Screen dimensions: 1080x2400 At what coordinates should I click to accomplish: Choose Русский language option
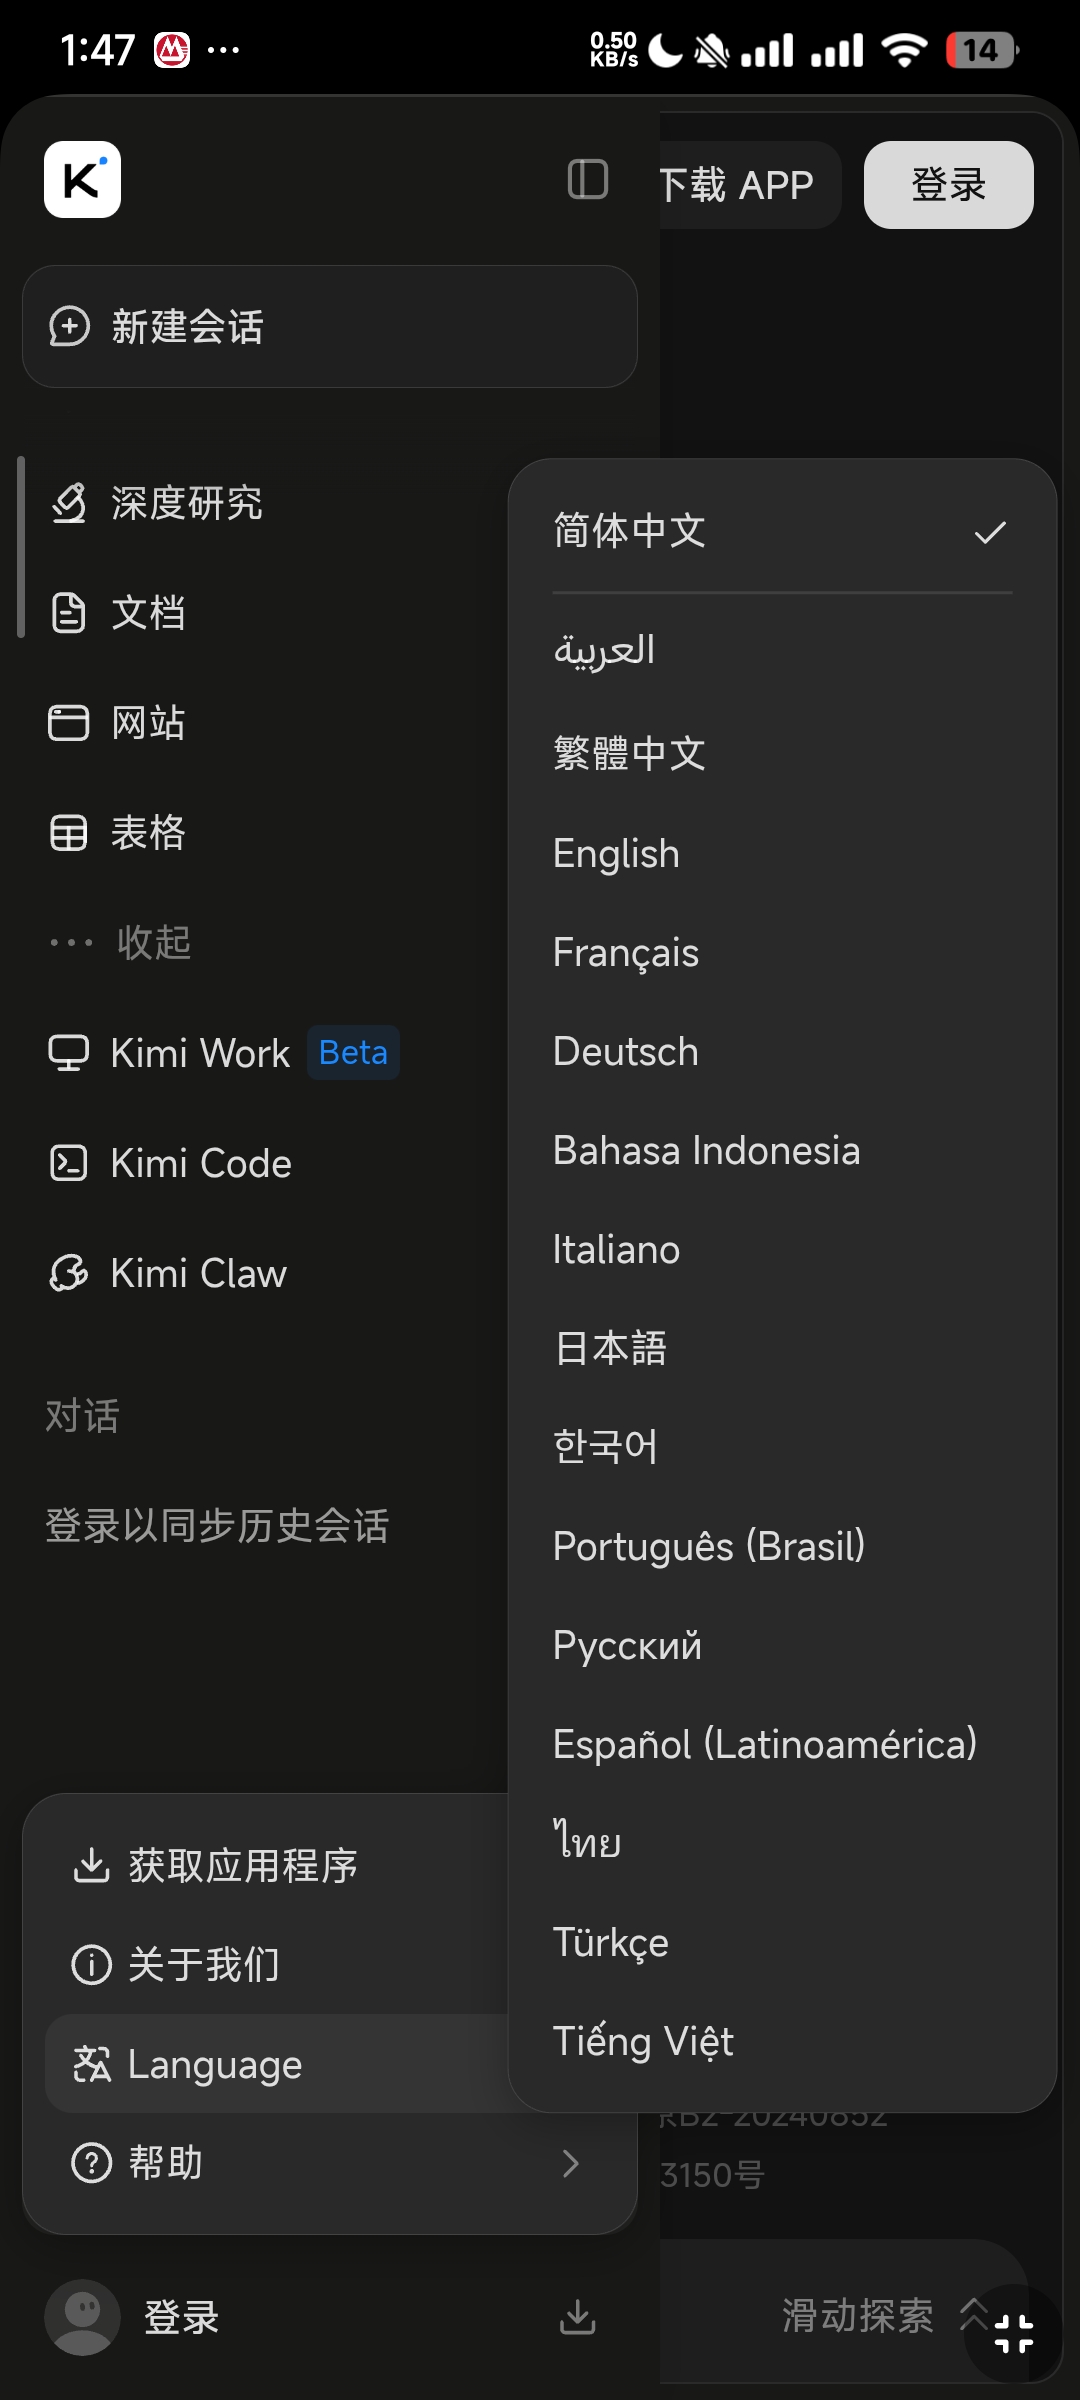(x=782, y=1645)
